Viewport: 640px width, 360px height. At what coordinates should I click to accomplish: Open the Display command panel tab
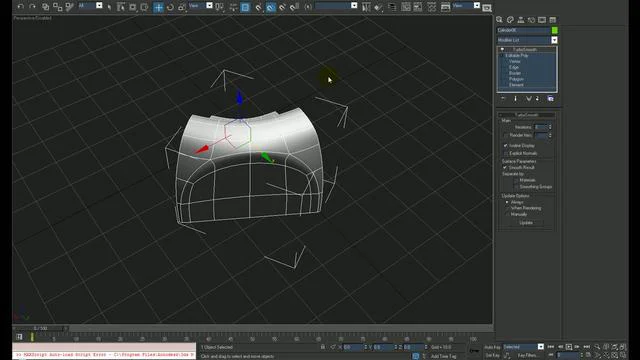542,20
